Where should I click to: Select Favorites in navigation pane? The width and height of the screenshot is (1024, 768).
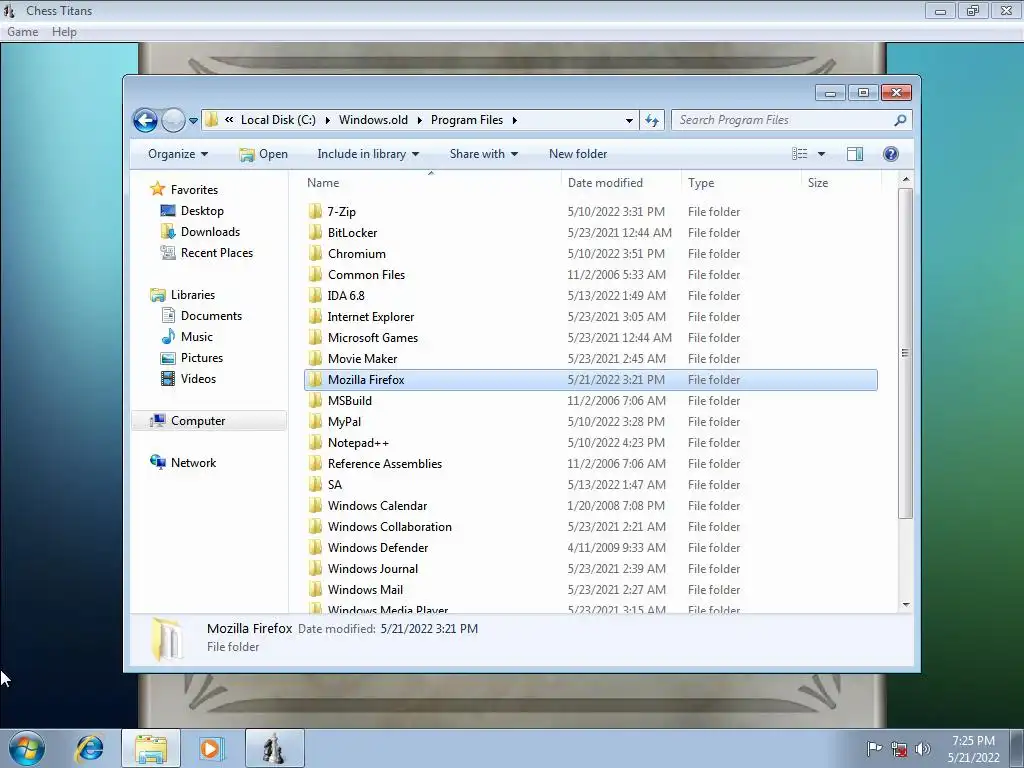(194, 189)
